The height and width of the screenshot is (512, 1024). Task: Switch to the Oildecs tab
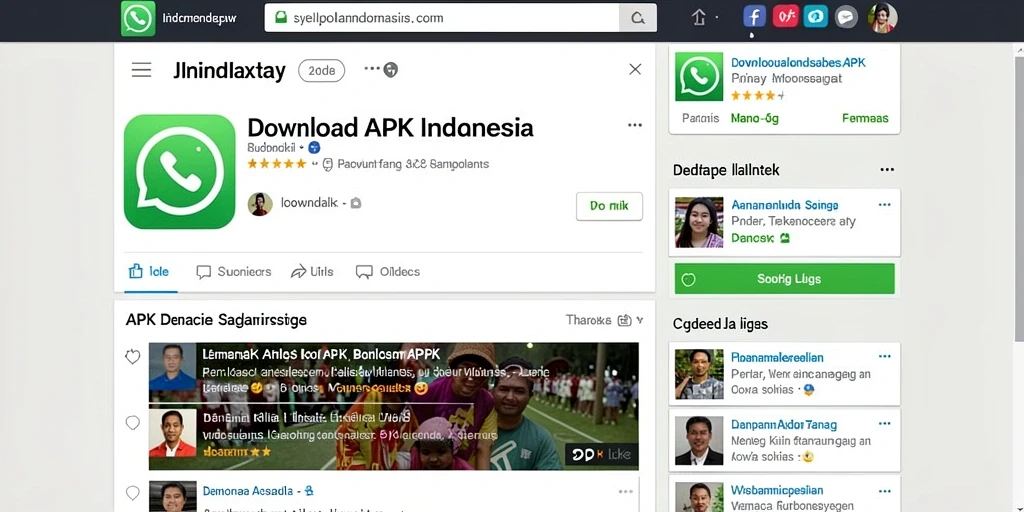pos(388,272)
